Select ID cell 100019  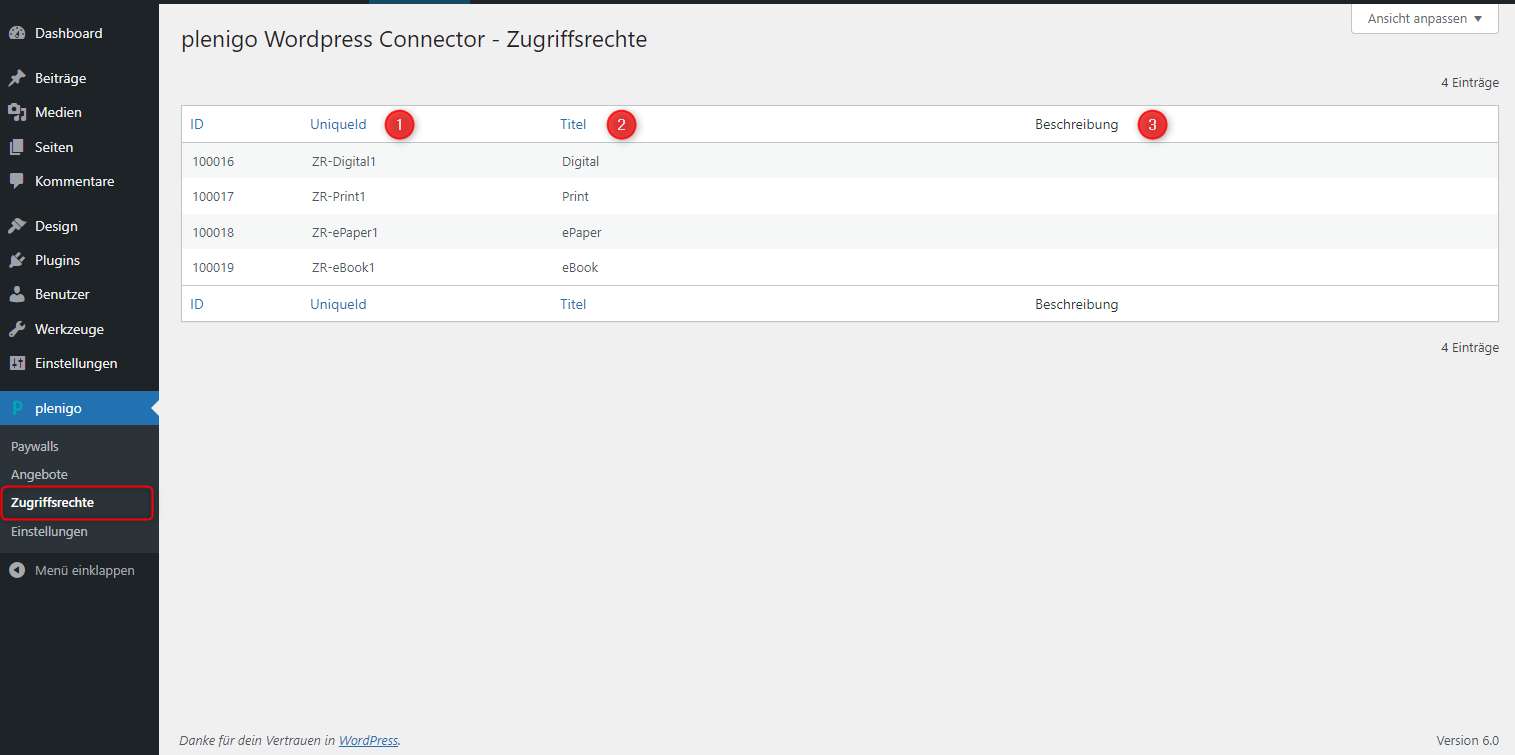(x=213, y=268)
